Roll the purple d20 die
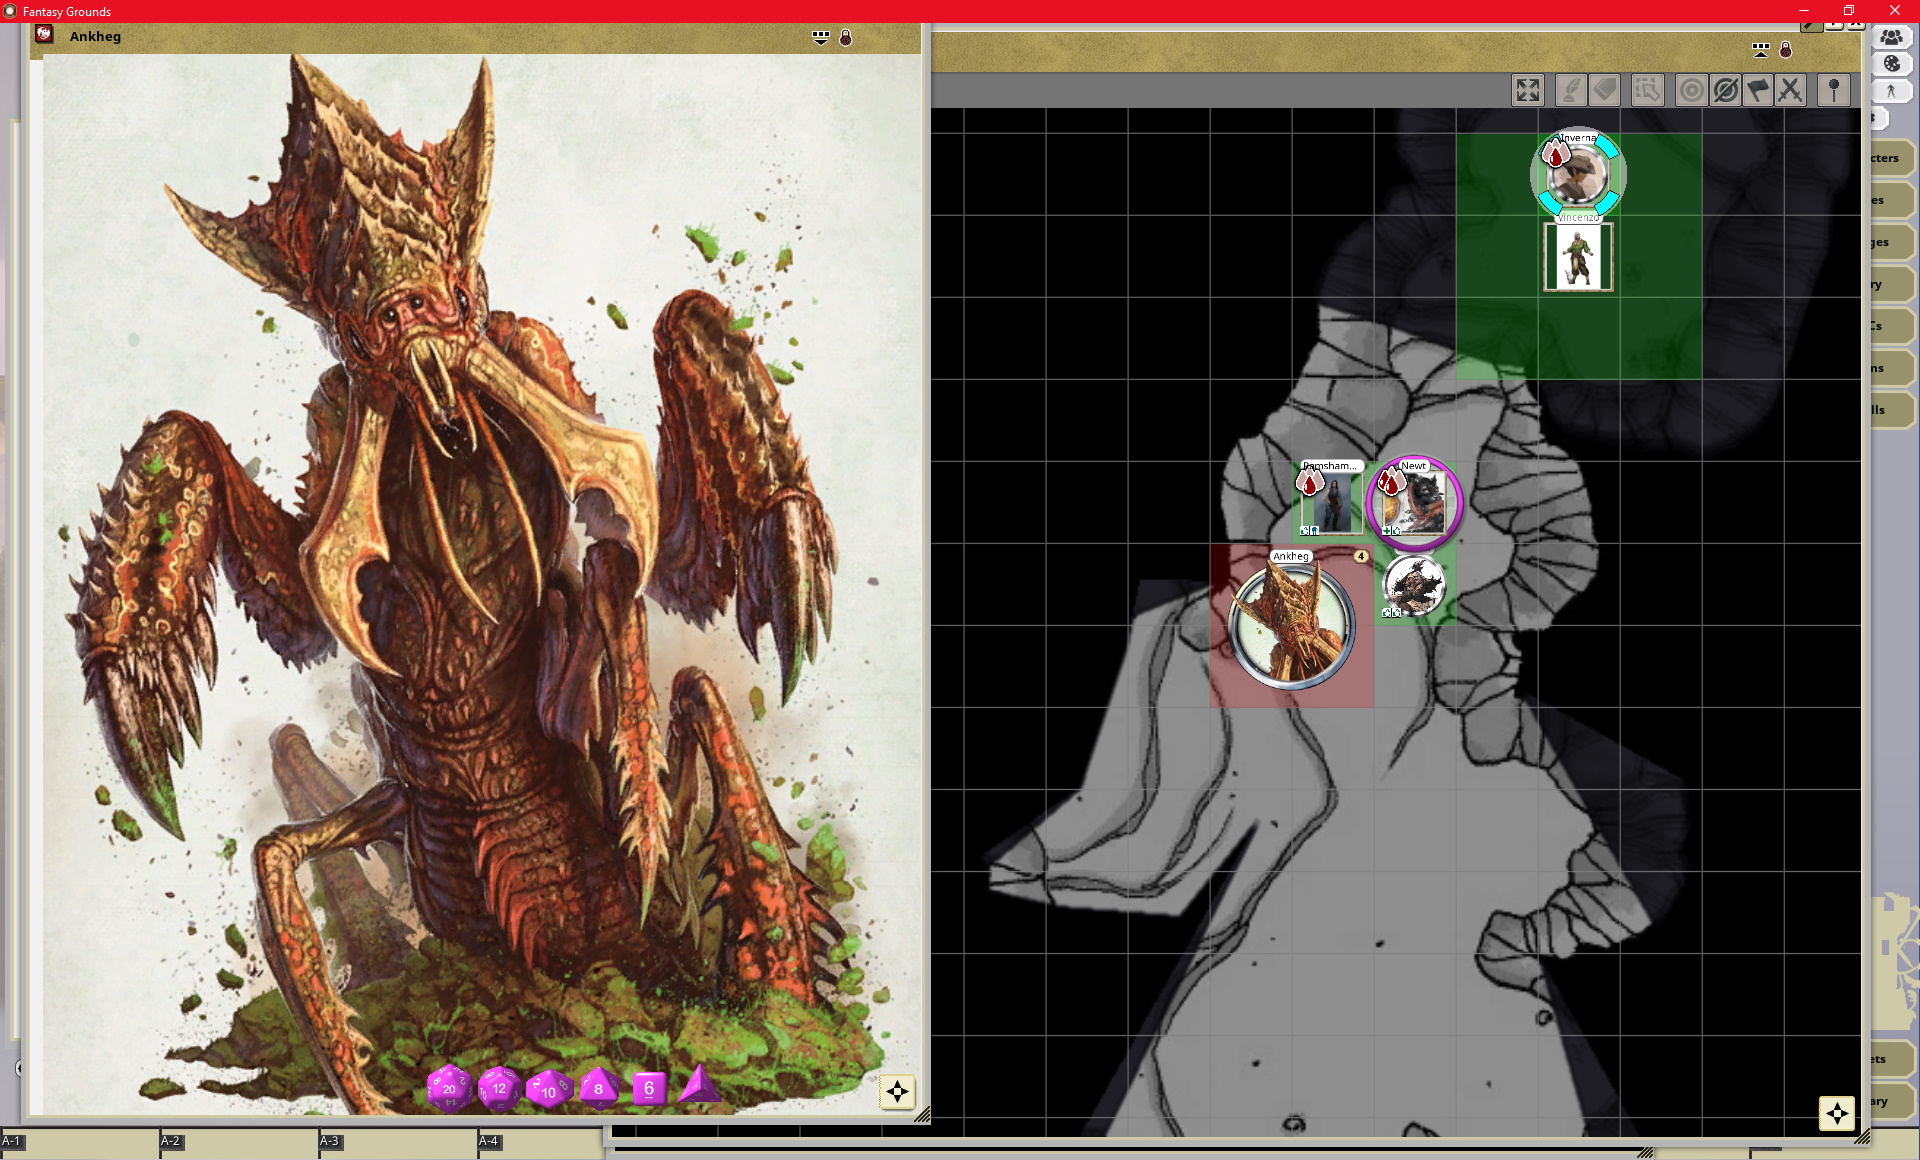 [x=449, y=1088]
